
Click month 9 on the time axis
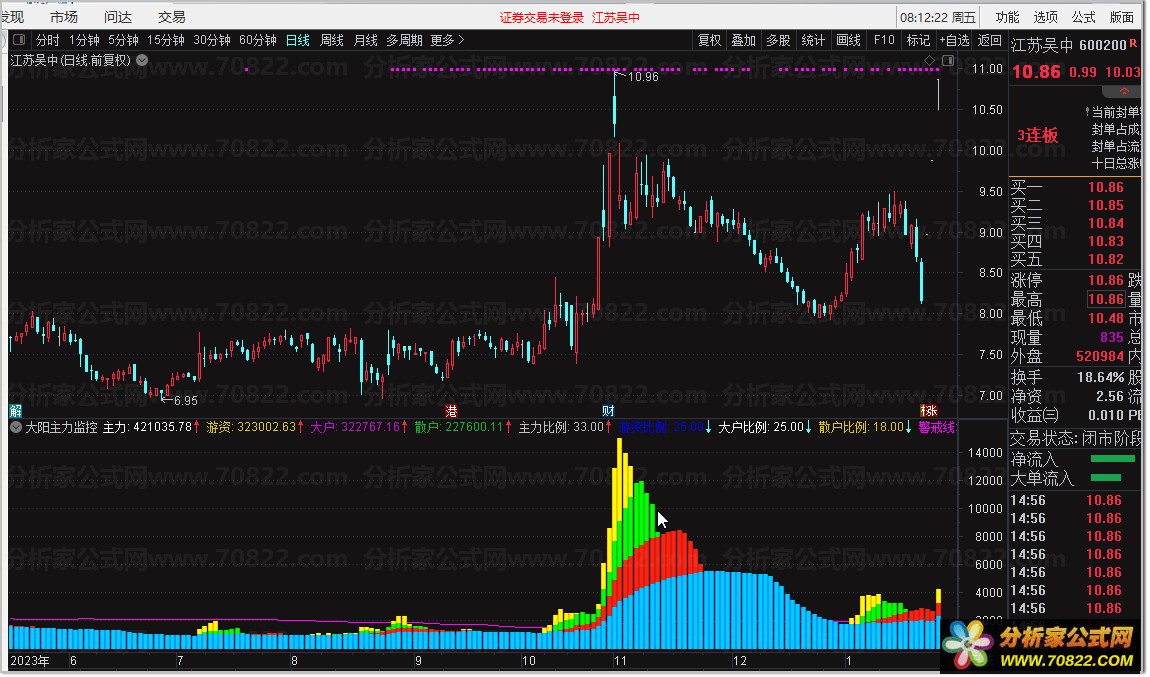pos(418,661)
